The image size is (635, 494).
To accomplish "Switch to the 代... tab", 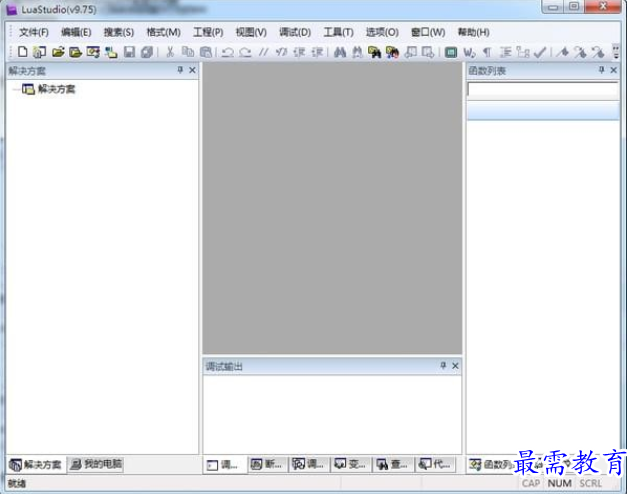I will (x=435, y=464).
